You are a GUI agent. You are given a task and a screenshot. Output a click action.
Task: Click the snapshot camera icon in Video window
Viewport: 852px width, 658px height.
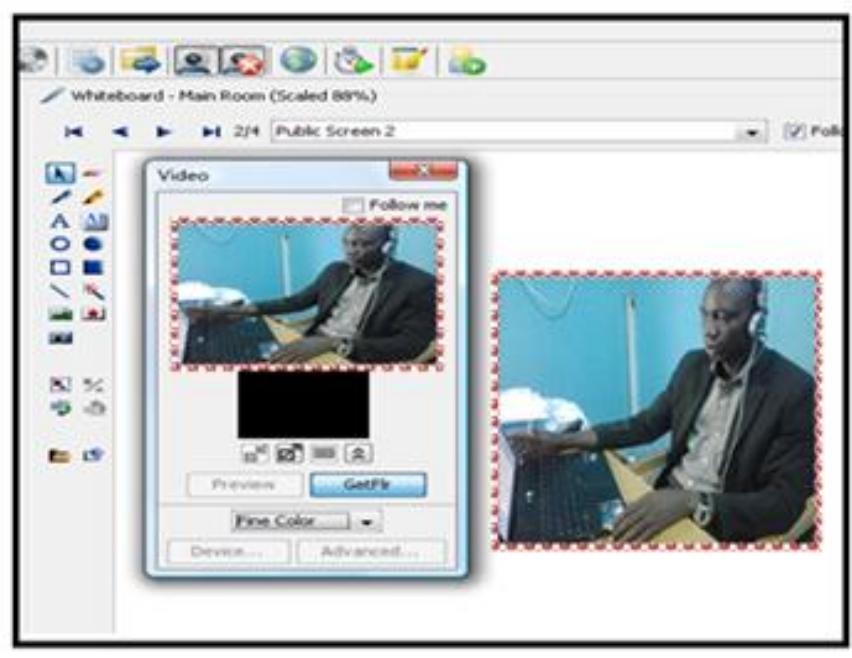289,453
